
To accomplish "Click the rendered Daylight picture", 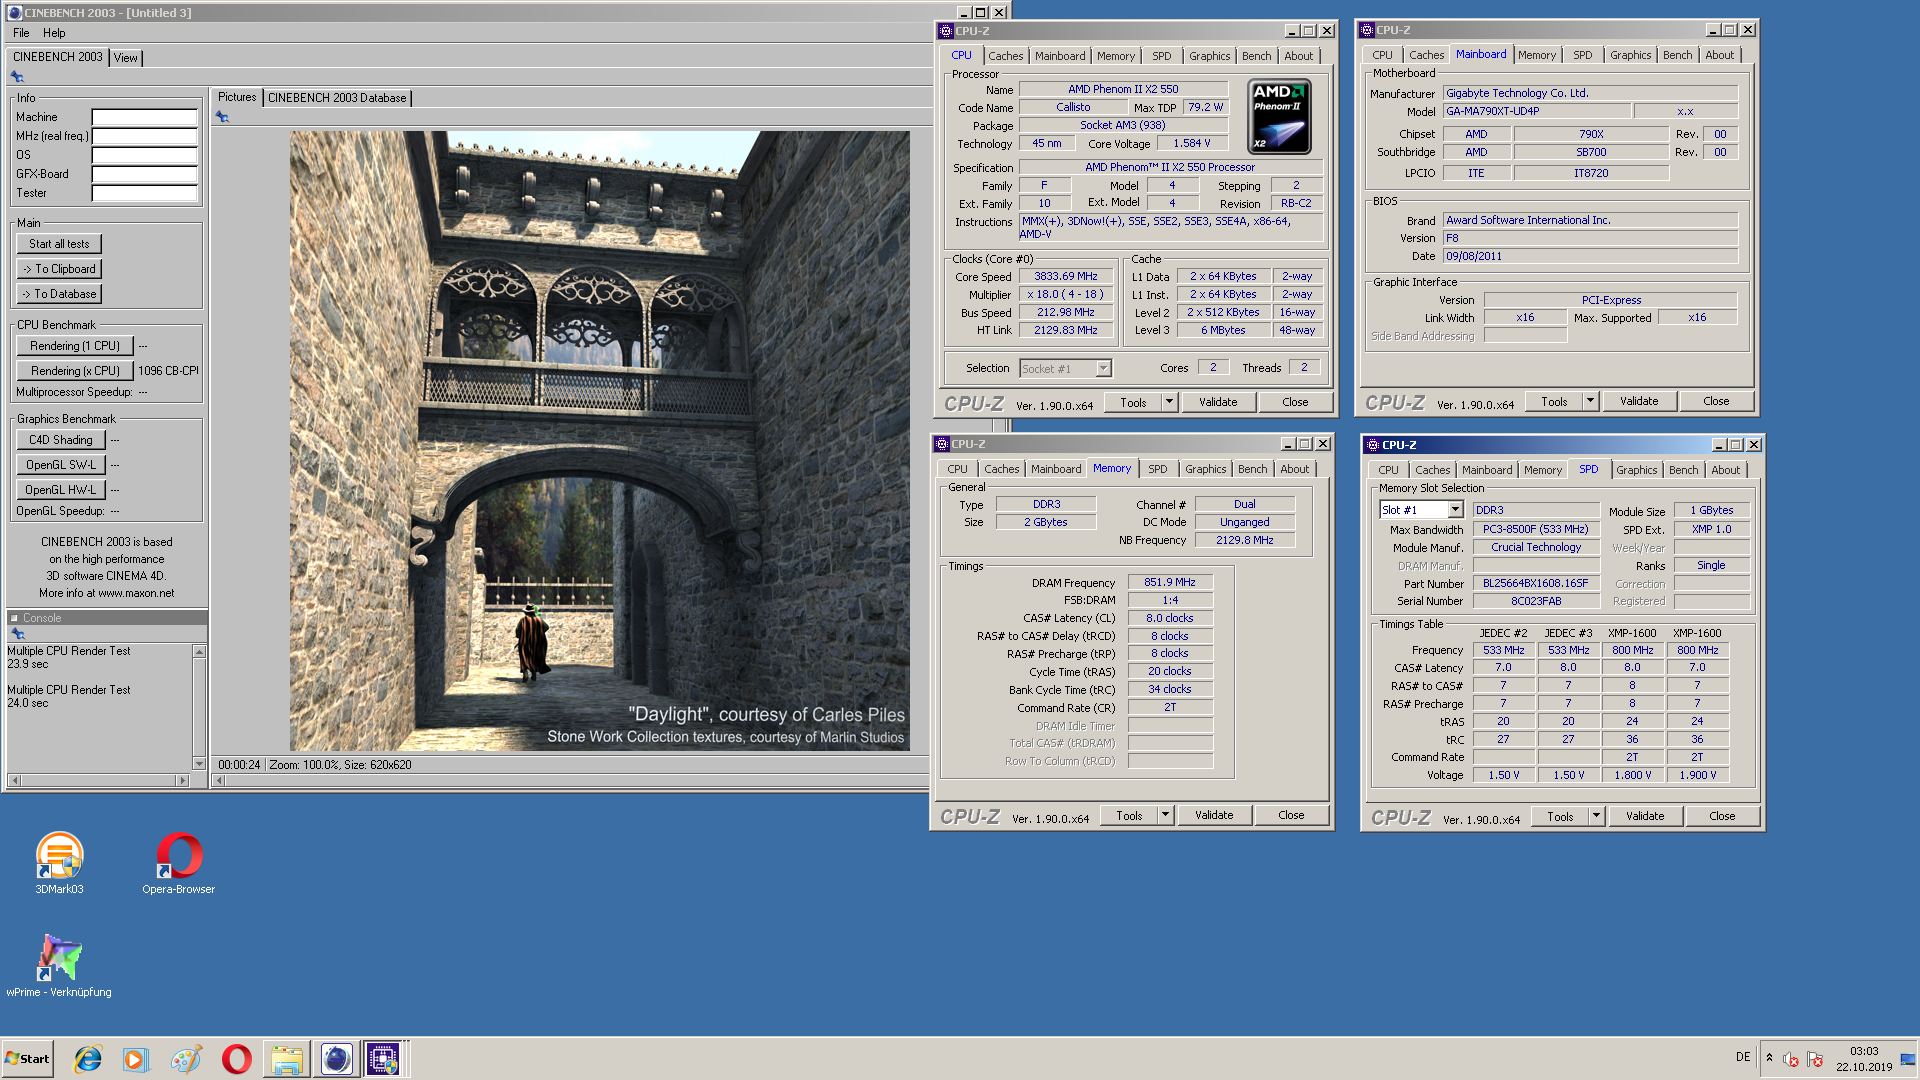I will click(600, 441).
